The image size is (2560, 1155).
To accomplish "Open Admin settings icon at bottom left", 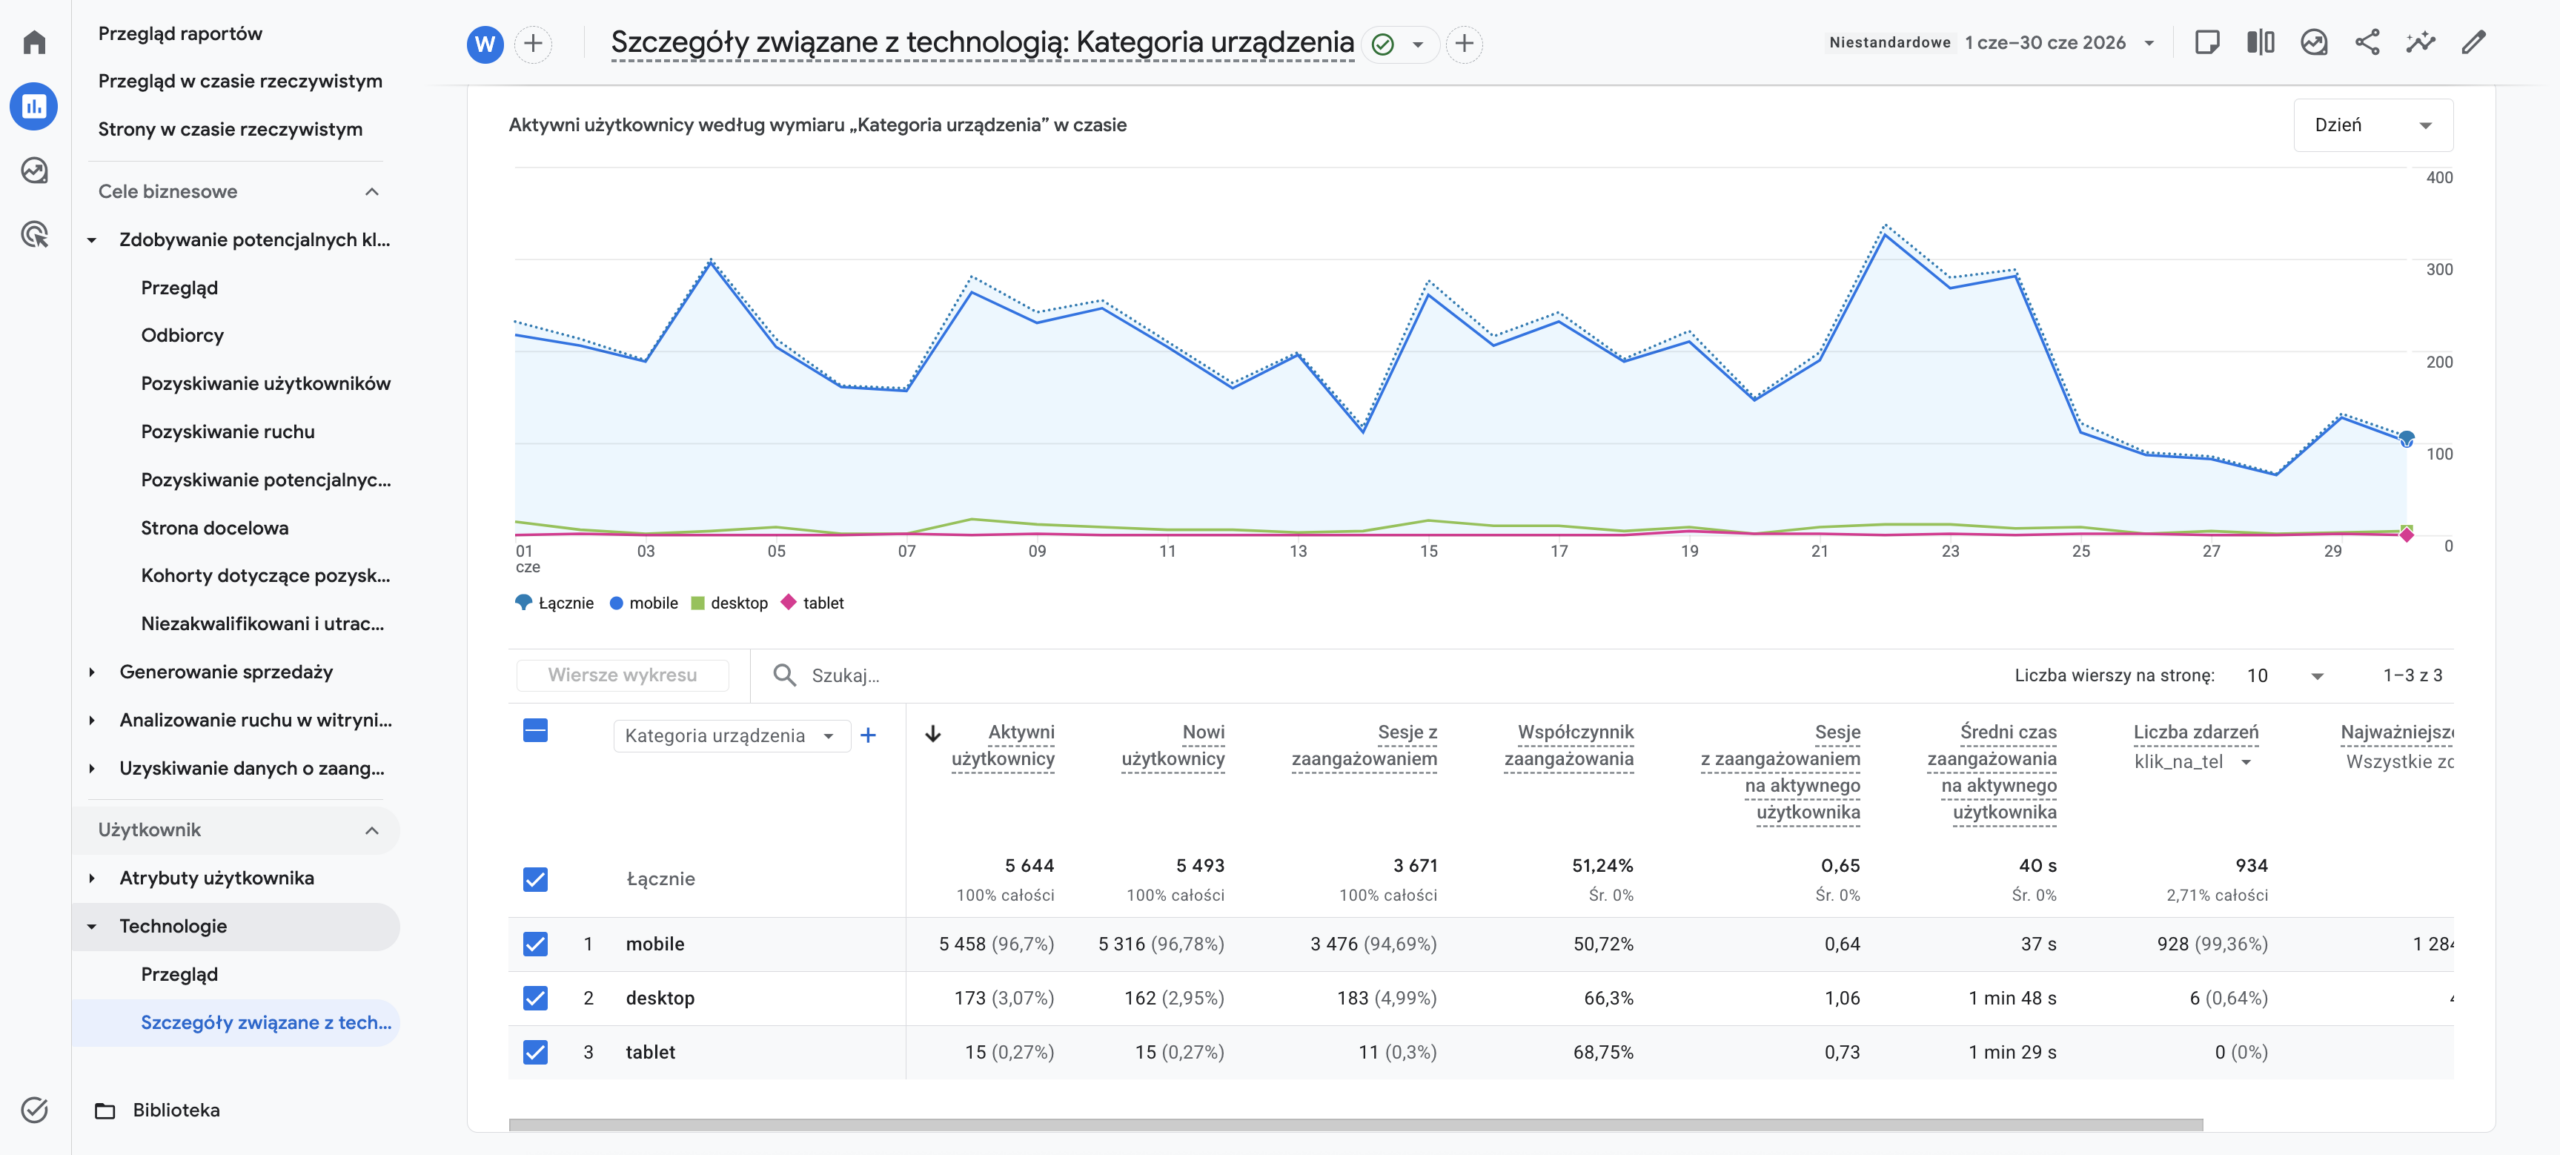I will pos(35,1110).
